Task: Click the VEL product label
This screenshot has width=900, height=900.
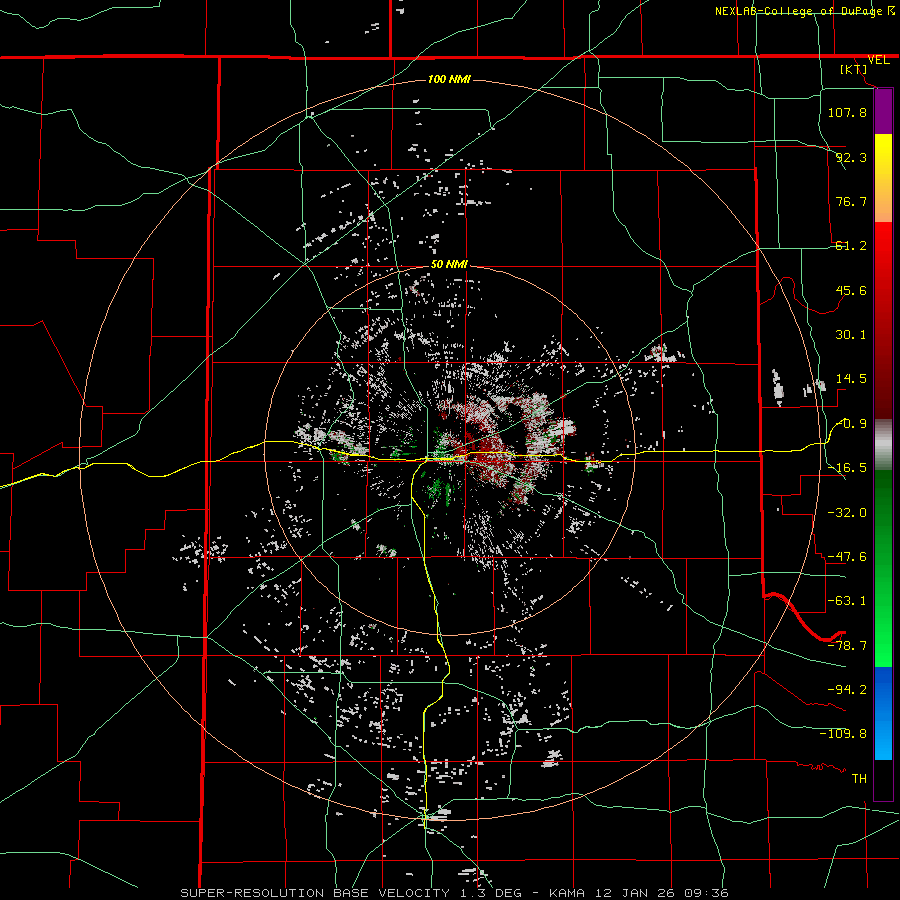Action: coord(878,60)
